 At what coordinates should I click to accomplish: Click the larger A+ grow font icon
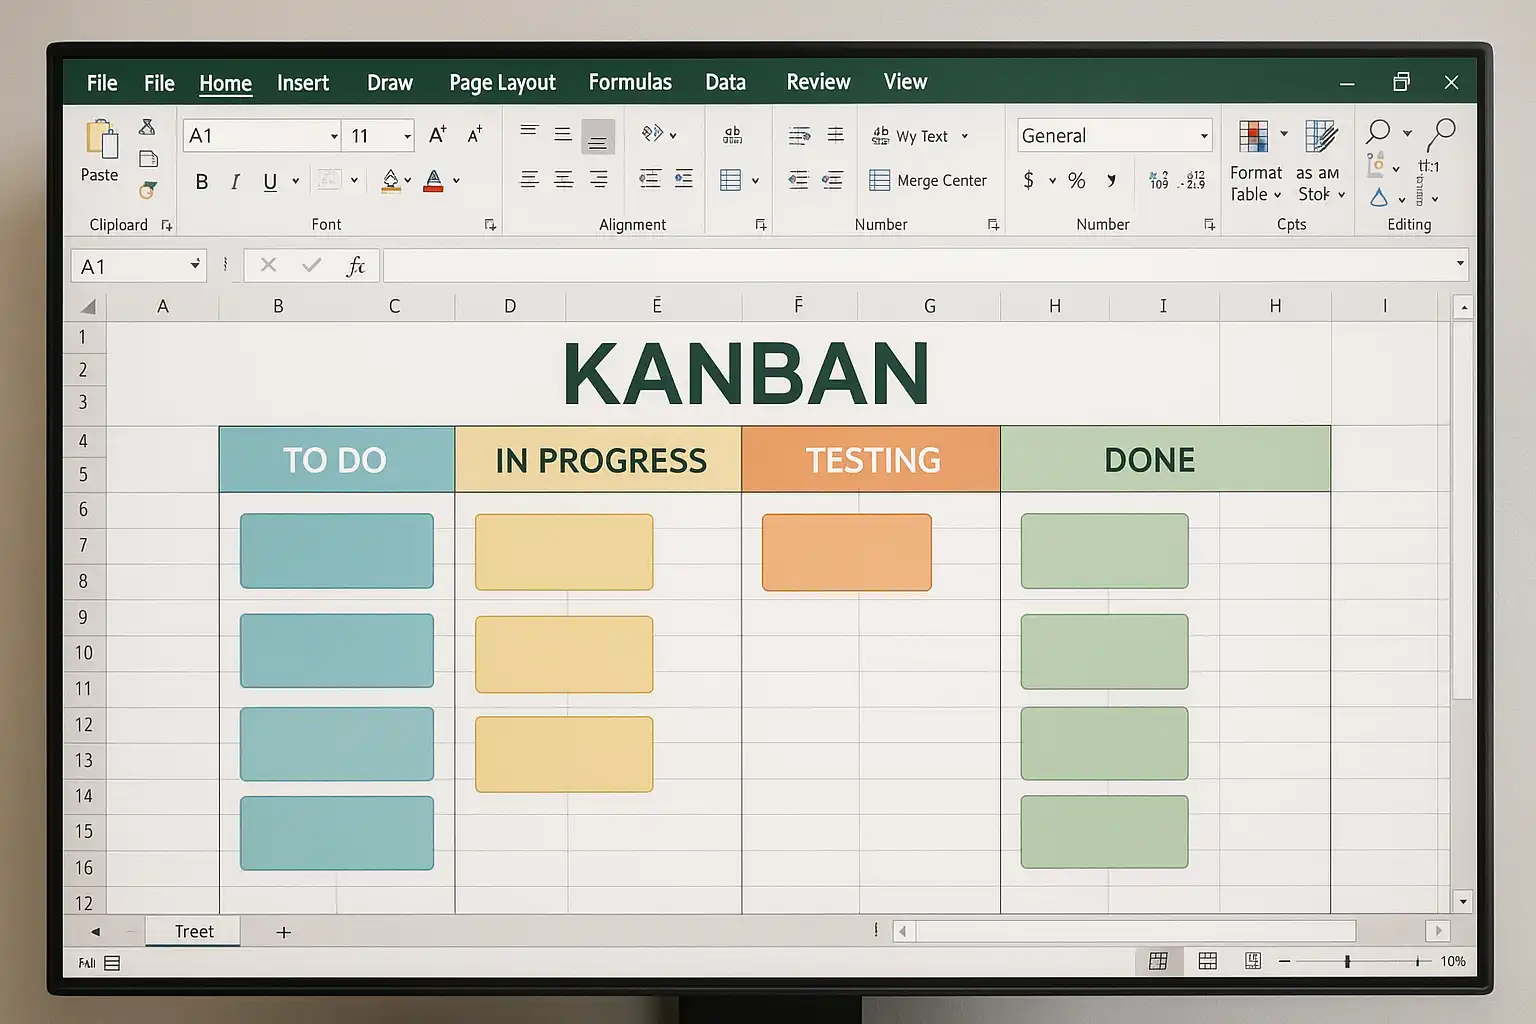click(x=437, y=135)
